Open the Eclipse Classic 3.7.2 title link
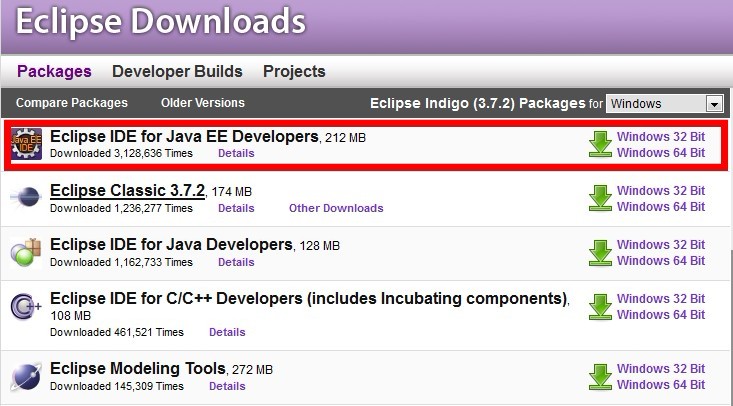The width and height of the screenshot is (733, 406). point(127,190)
